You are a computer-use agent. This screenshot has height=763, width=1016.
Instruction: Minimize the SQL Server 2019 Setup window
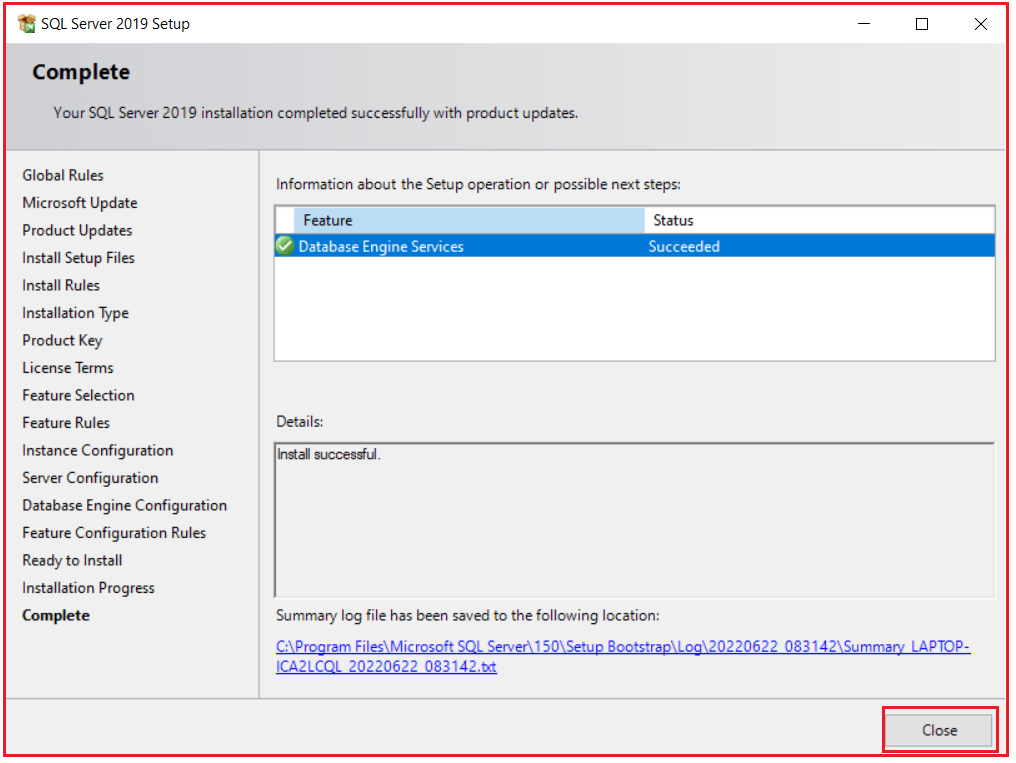coord(864,24)
